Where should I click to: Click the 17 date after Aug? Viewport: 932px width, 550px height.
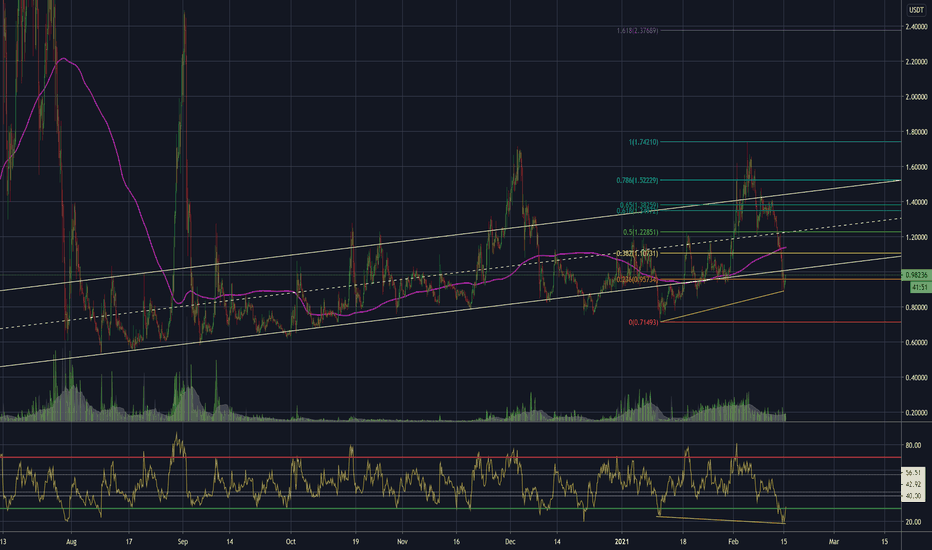coord(129,542)
